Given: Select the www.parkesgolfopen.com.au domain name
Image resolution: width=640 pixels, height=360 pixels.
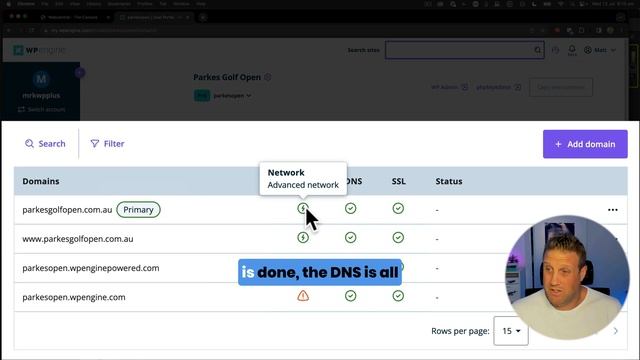Looking at the screenshot, I should point(78,239).
